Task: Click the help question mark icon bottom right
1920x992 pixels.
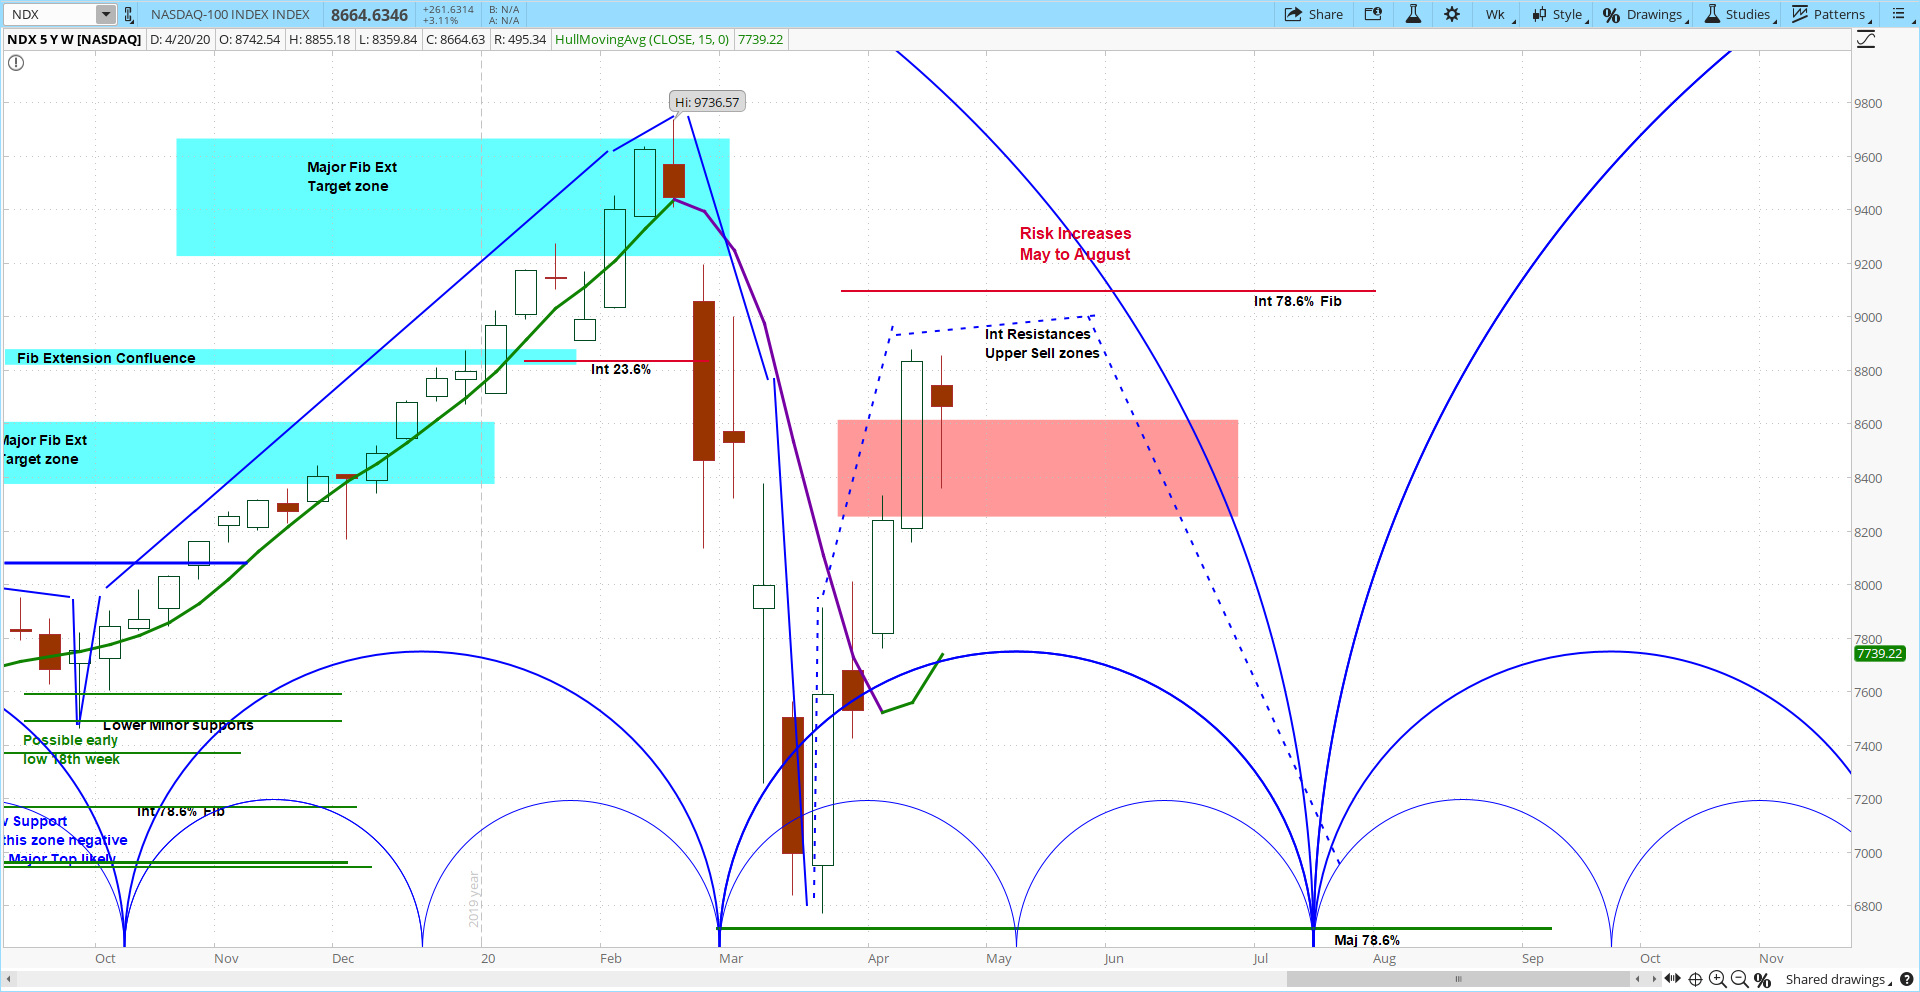Action: [x=1908, y=980]
